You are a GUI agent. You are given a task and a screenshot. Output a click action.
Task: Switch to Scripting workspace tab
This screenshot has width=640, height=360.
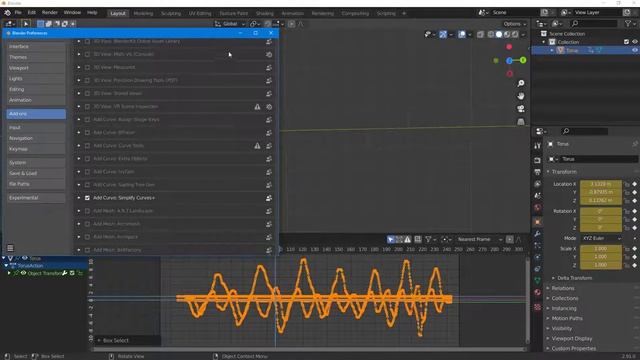point(386,13)
